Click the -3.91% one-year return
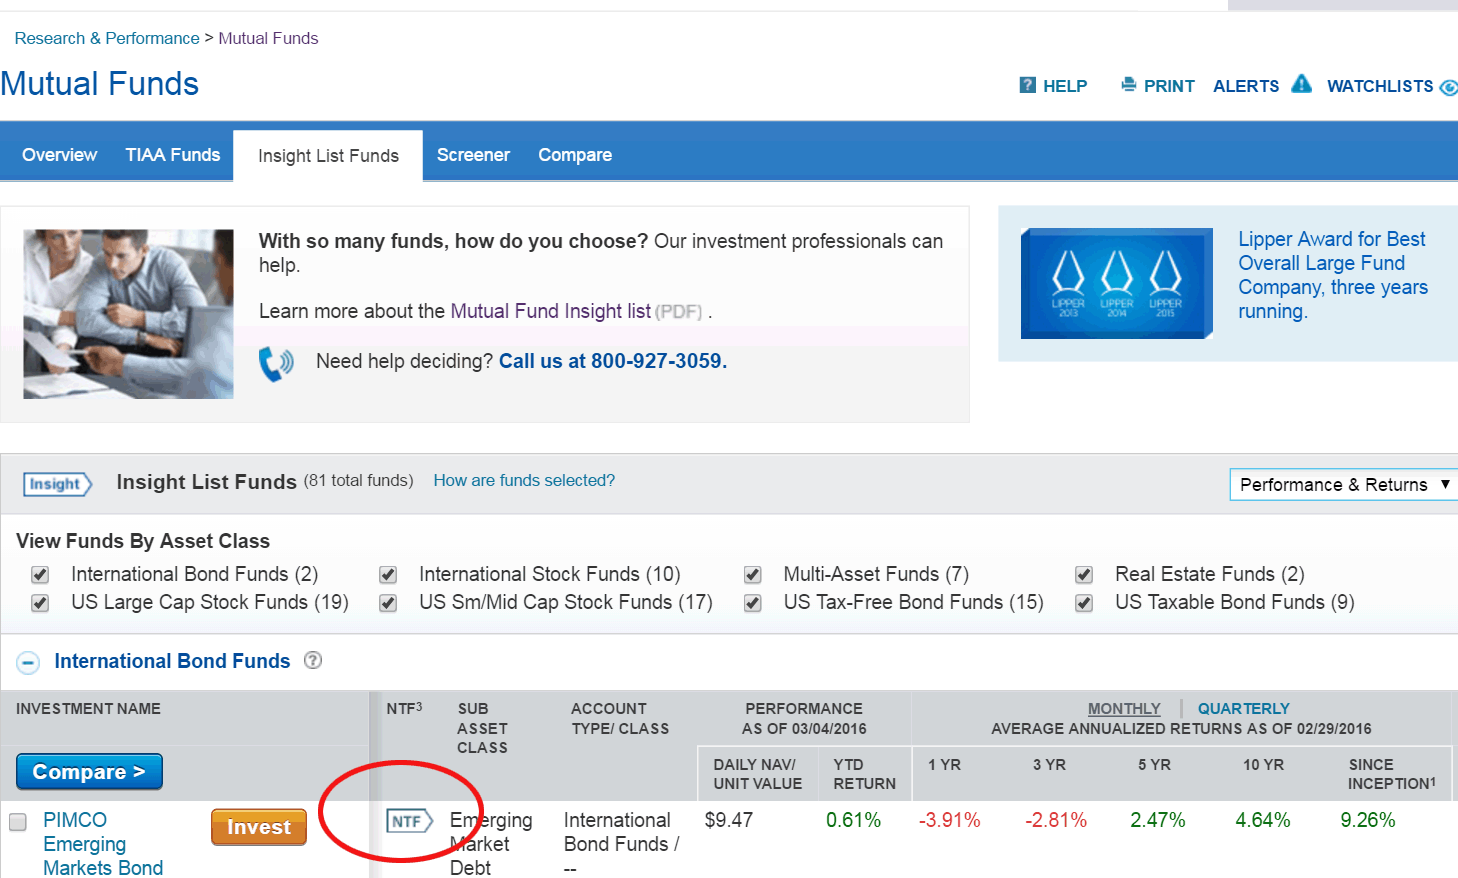1458x878 pixels. [x=949, y=820]
